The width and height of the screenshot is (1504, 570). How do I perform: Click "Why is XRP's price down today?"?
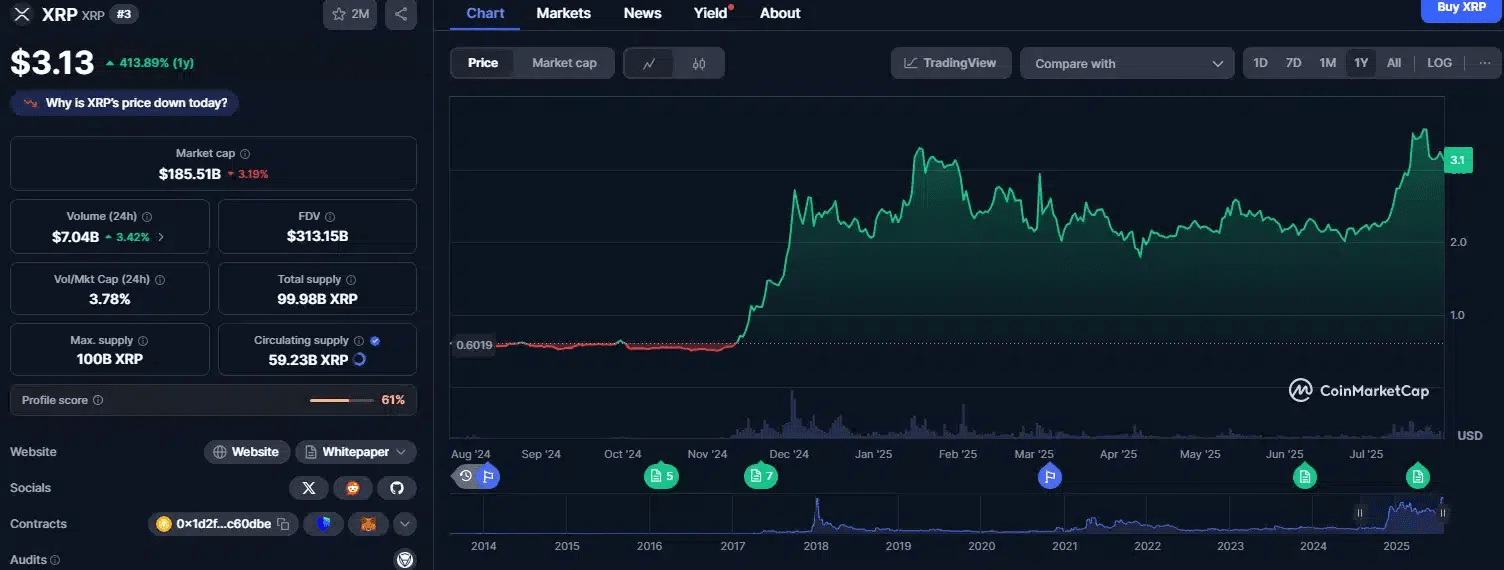126,103
